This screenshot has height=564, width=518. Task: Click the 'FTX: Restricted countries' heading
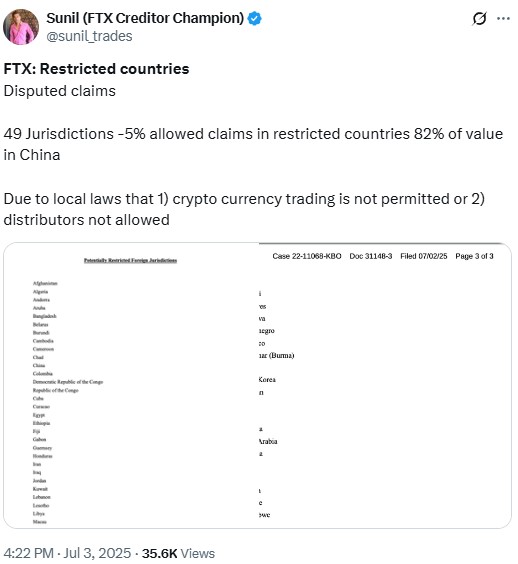(96, 69)
